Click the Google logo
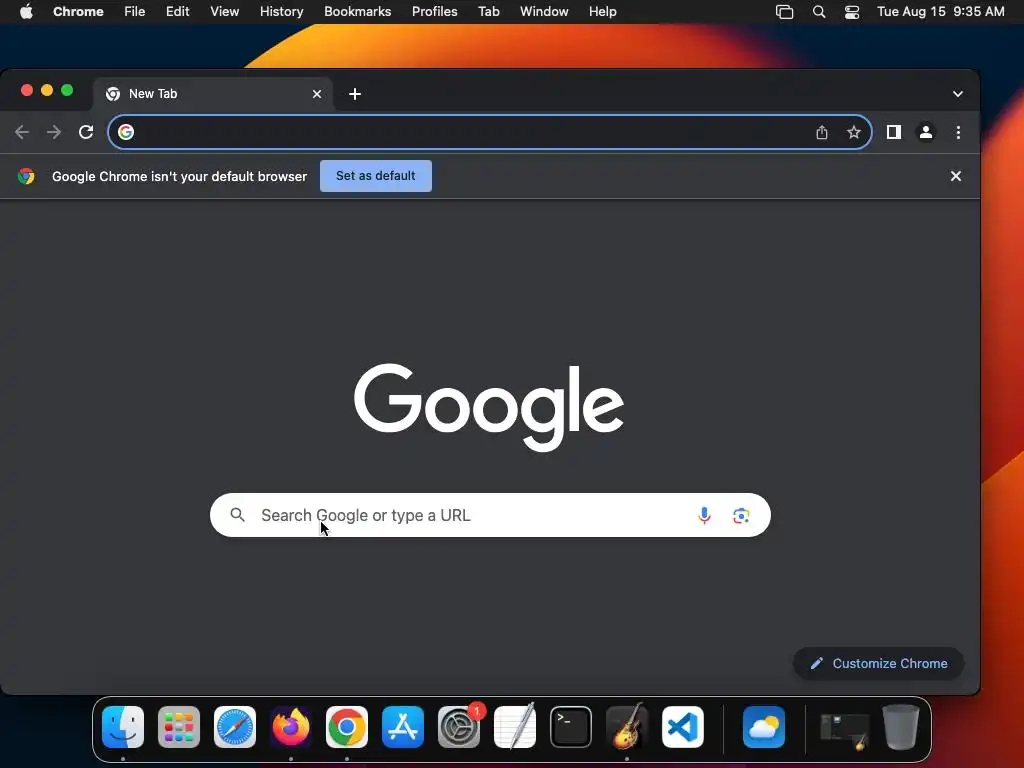The image size is (1024, 768). [x=488, y=406]
